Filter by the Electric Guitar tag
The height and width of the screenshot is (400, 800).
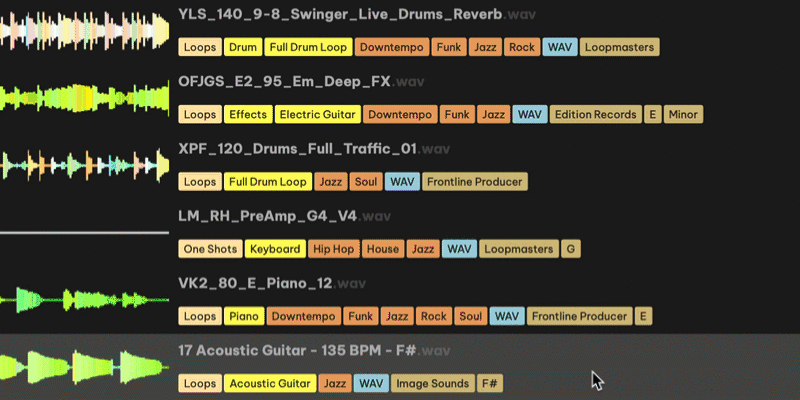pos(318,114)
